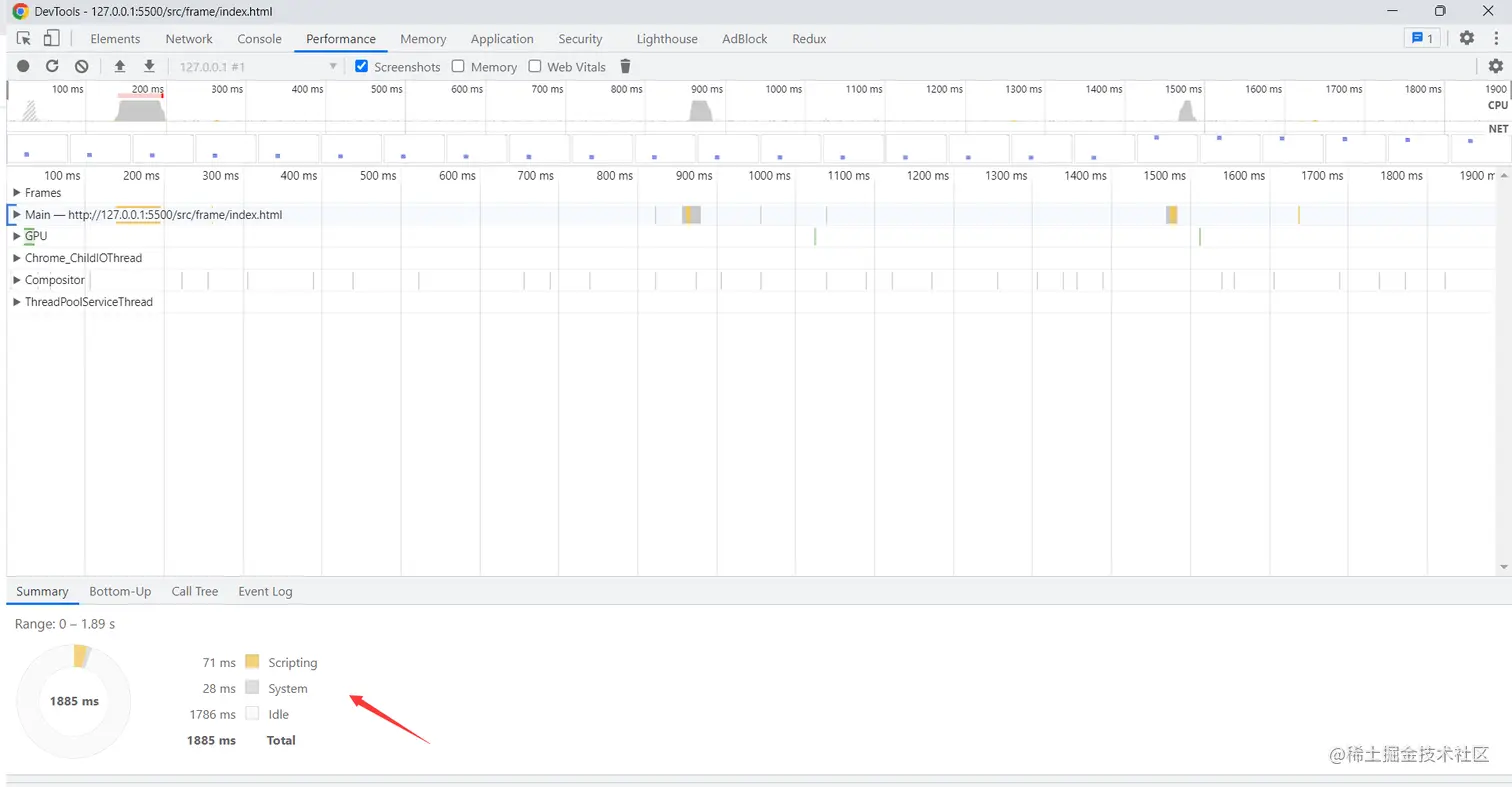Viewport: 1512px width, 787px height.
Task: Click the flame chart scroll up arrow
Action: pos(1503,175)
